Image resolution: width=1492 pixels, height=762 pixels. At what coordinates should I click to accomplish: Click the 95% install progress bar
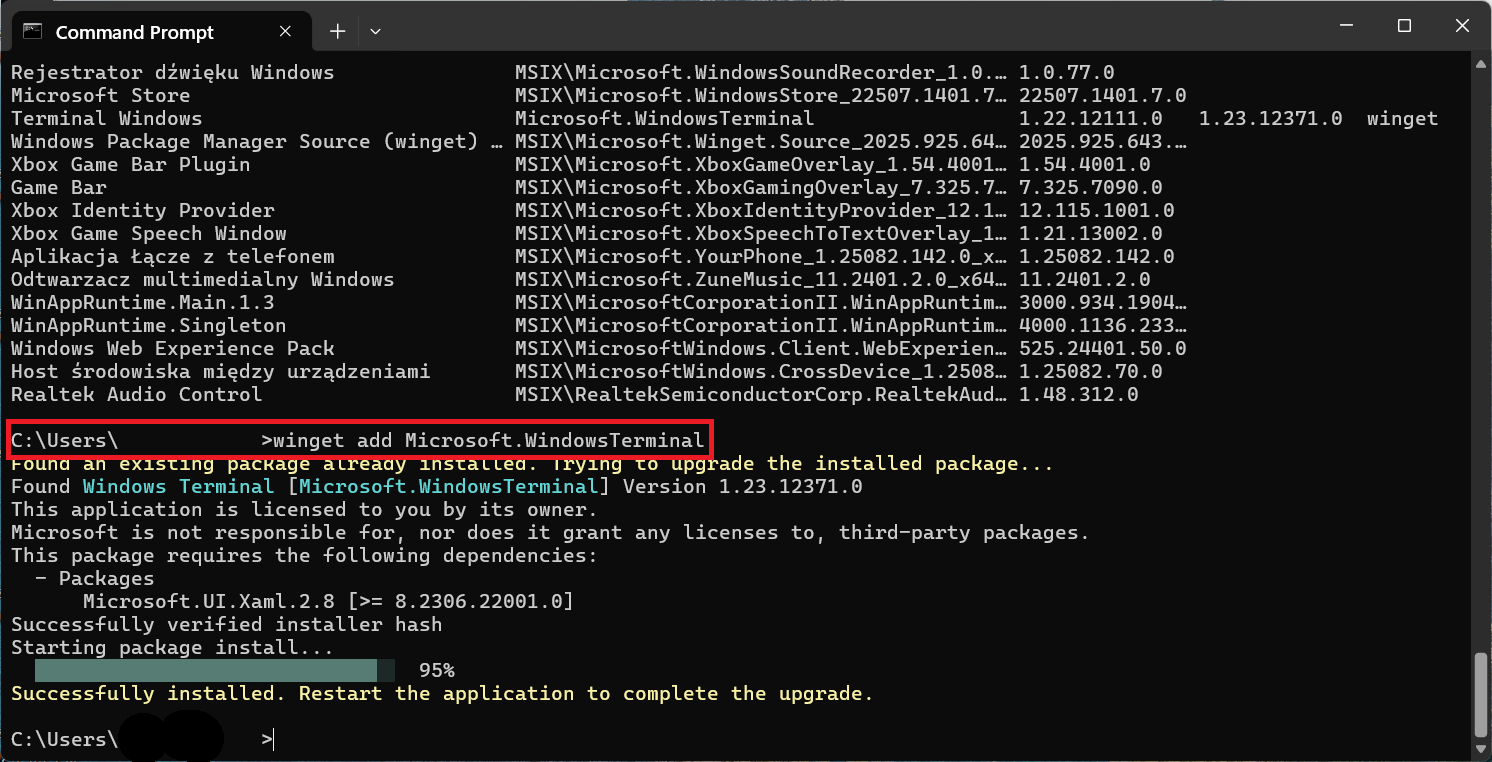pyautogui.click(x=215, y=670)
